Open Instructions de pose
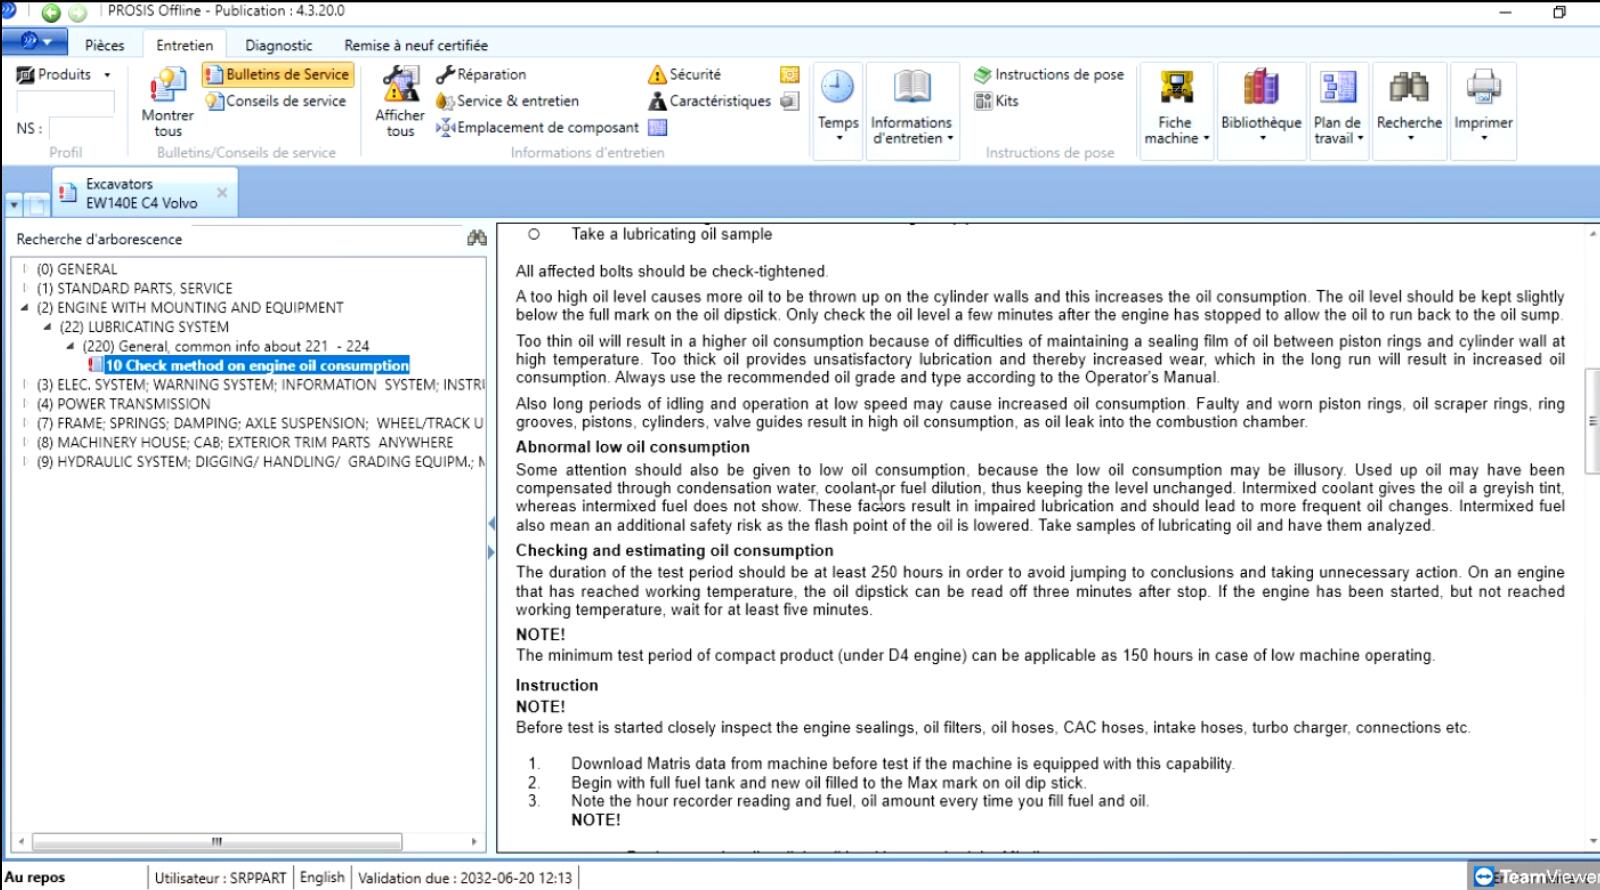The width and height of the screenshot is (1600, 890). tap(1049, 74)
